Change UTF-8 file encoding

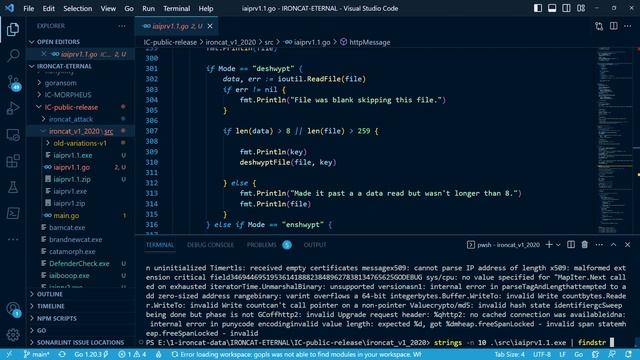tap(542, 354)
